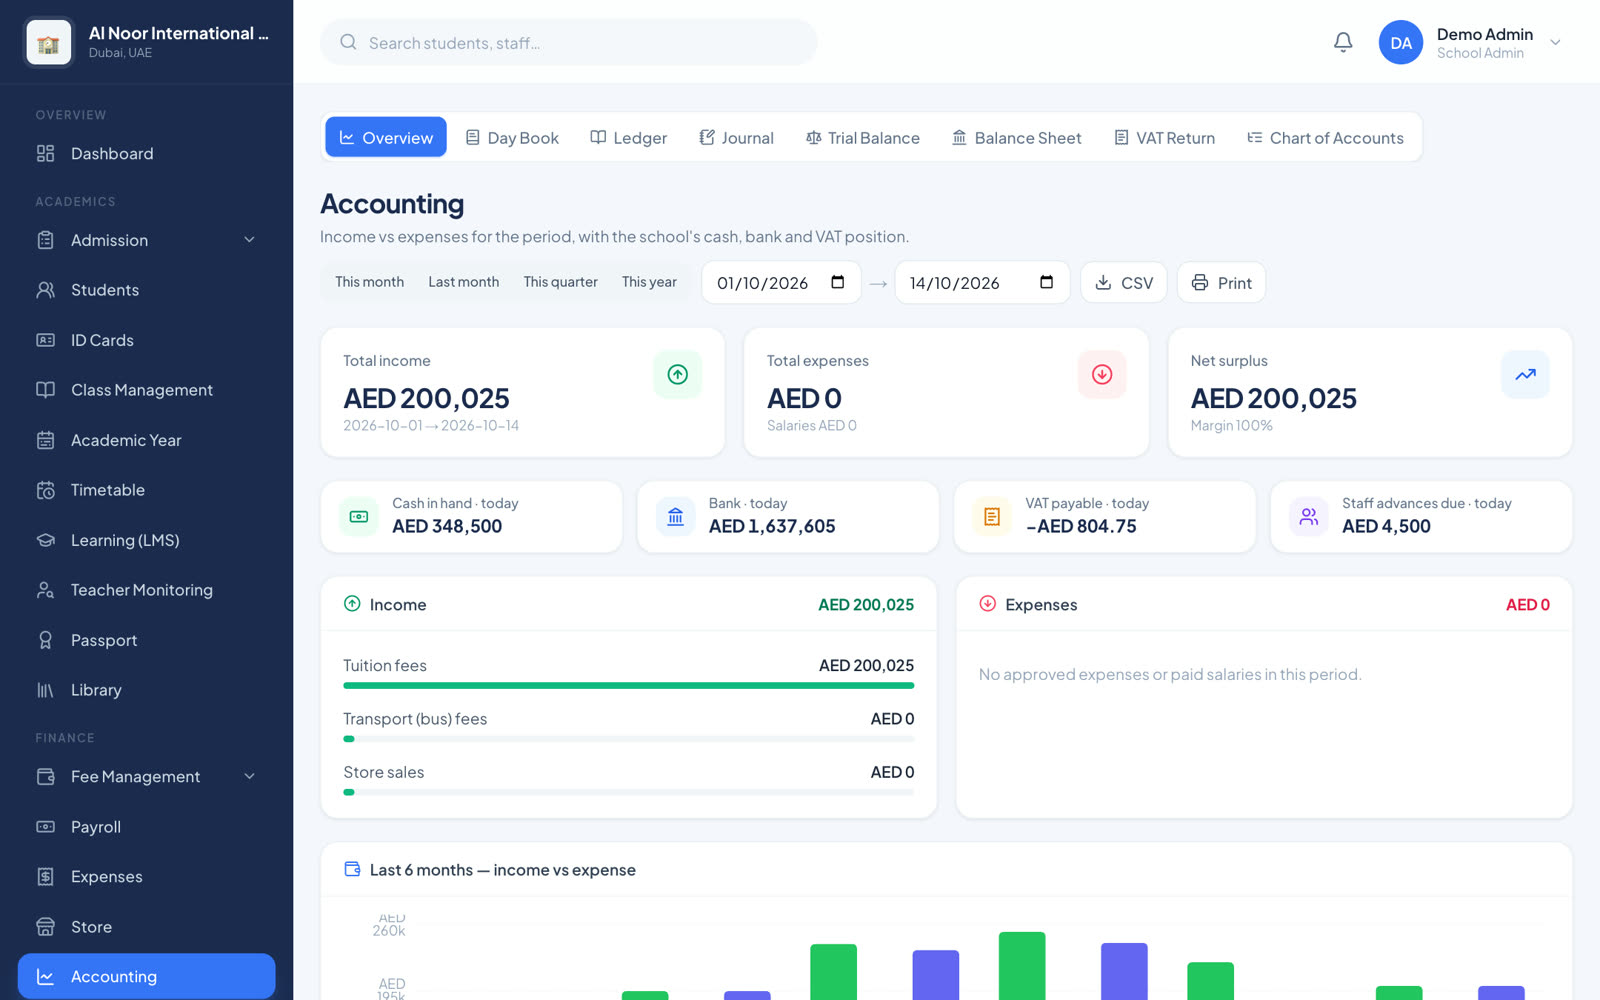The image size is (1600, 1000).
Task: Click the Bank building icon
Action: click(x=675, y=516)
